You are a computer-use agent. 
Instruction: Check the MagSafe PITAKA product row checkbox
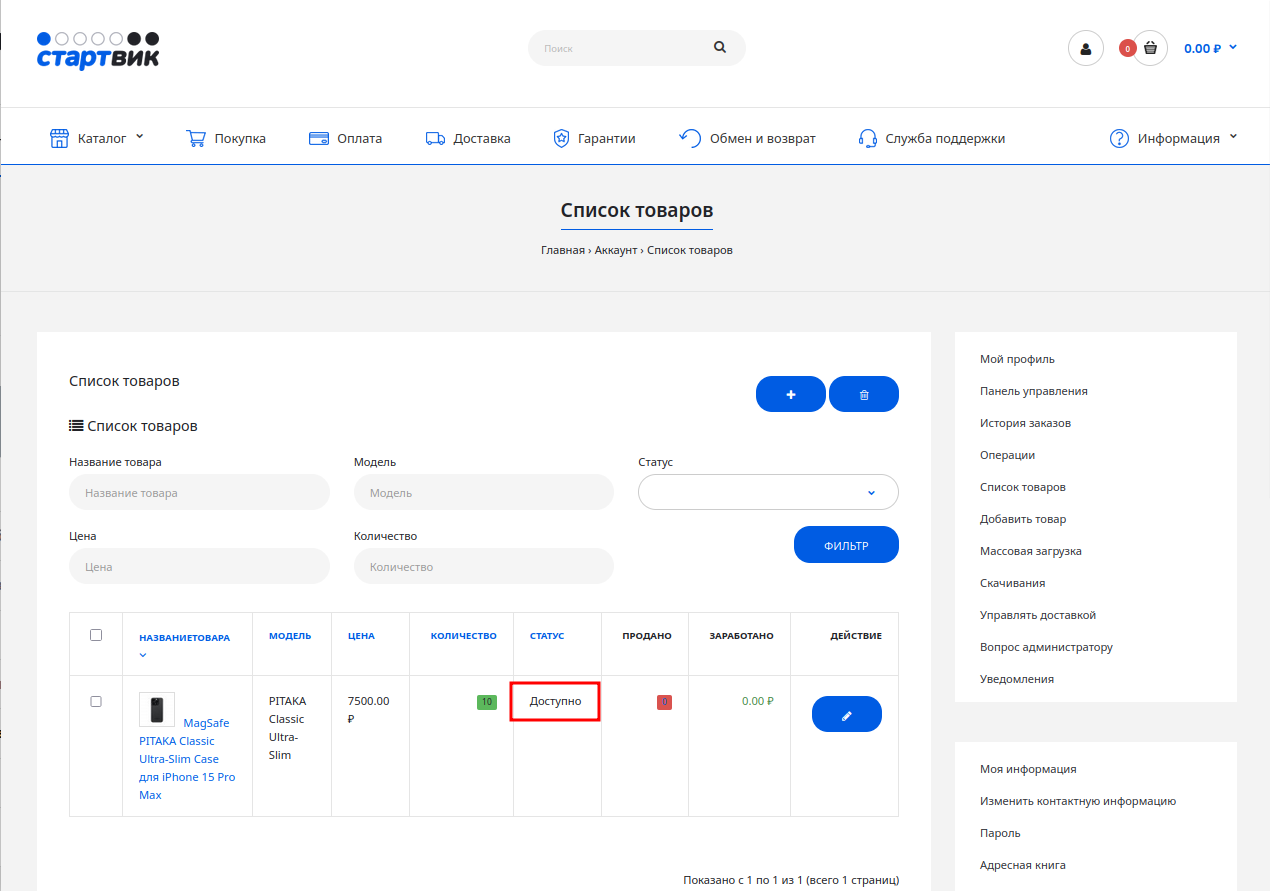pyautogui.click(x=96, y=701)
